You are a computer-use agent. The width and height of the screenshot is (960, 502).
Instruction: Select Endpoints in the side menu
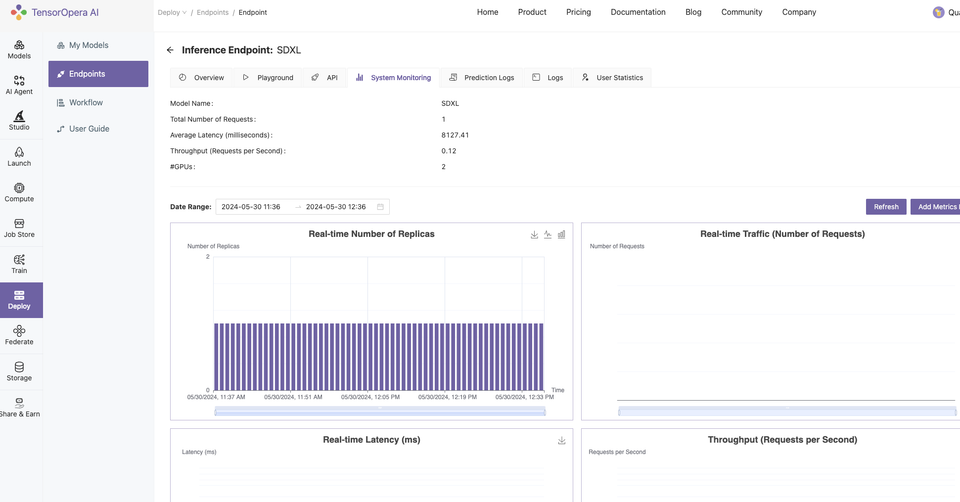pos(98,74)
